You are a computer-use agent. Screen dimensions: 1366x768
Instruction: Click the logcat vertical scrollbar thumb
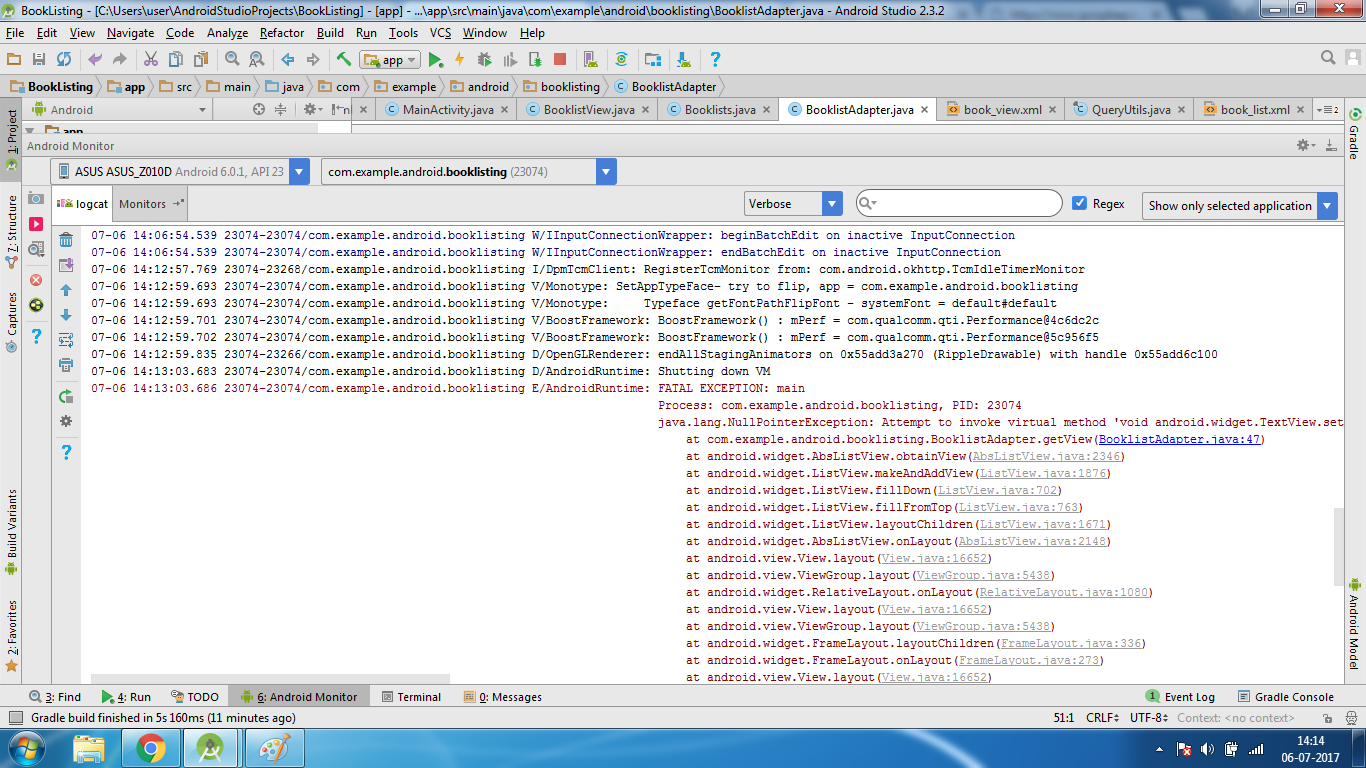point(1339,546)
